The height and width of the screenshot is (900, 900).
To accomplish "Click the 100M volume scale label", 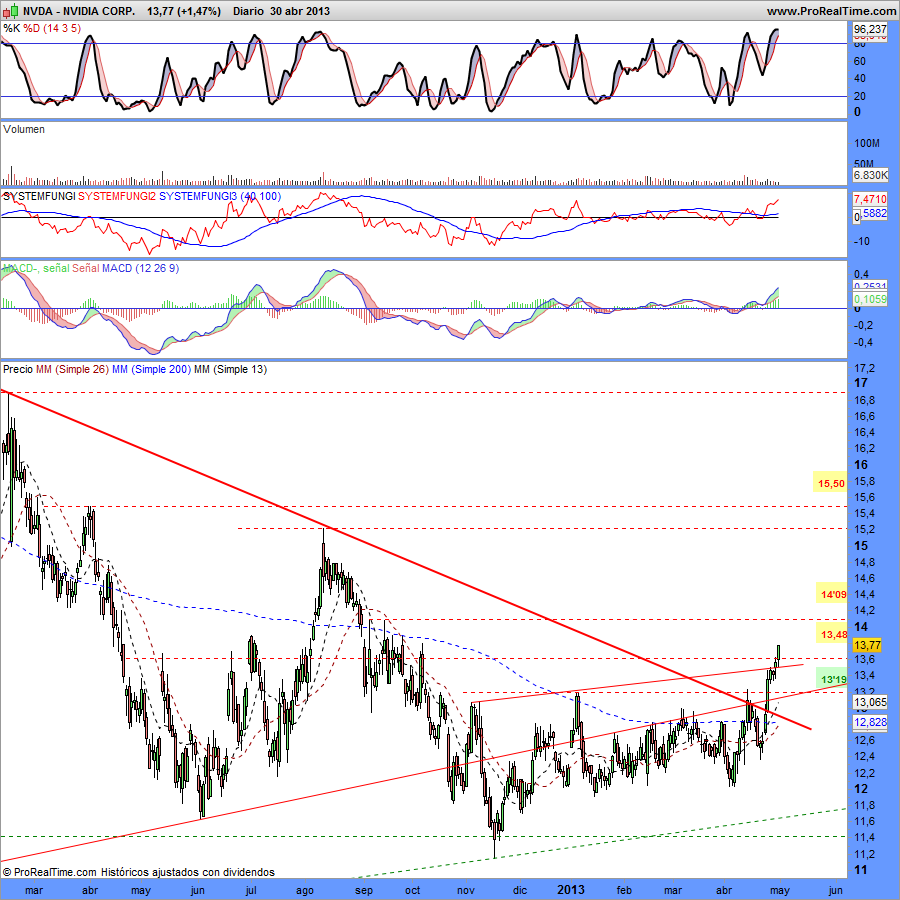I will click(867, 143).
